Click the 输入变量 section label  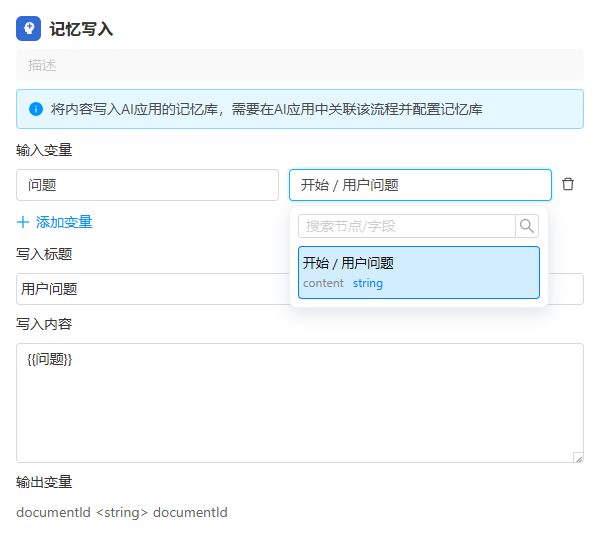[x=44, y=151]
